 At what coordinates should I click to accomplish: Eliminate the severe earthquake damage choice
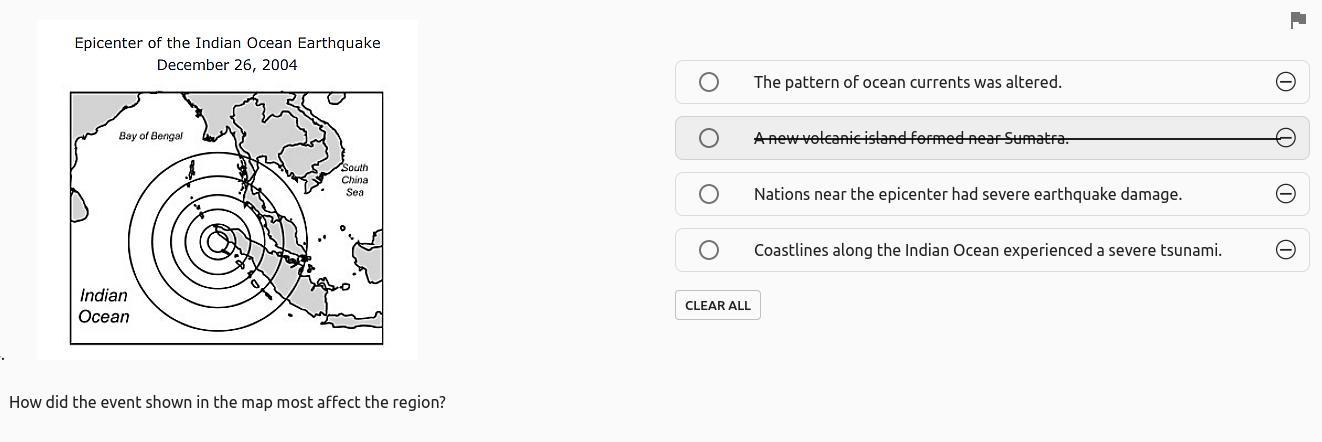tap(1286, 194)
